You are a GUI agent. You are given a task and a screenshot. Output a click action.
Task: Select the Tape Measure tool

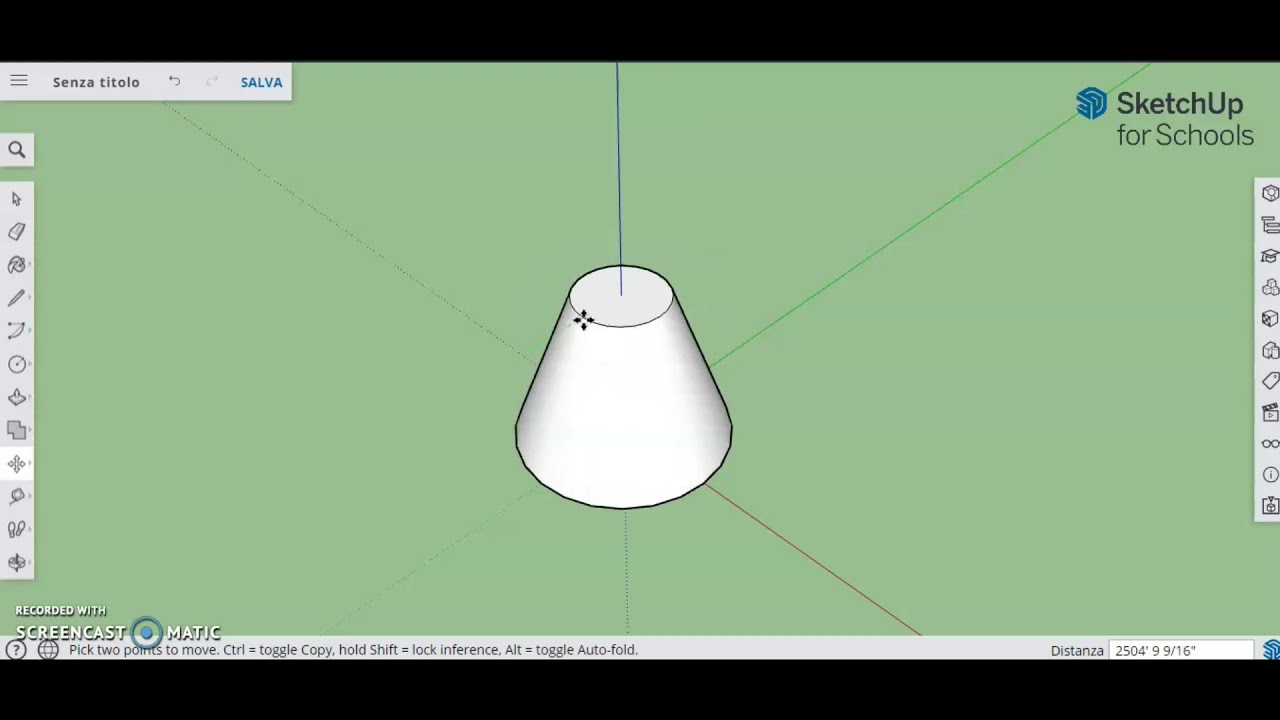pyautogui.click(x=17, y=496)
